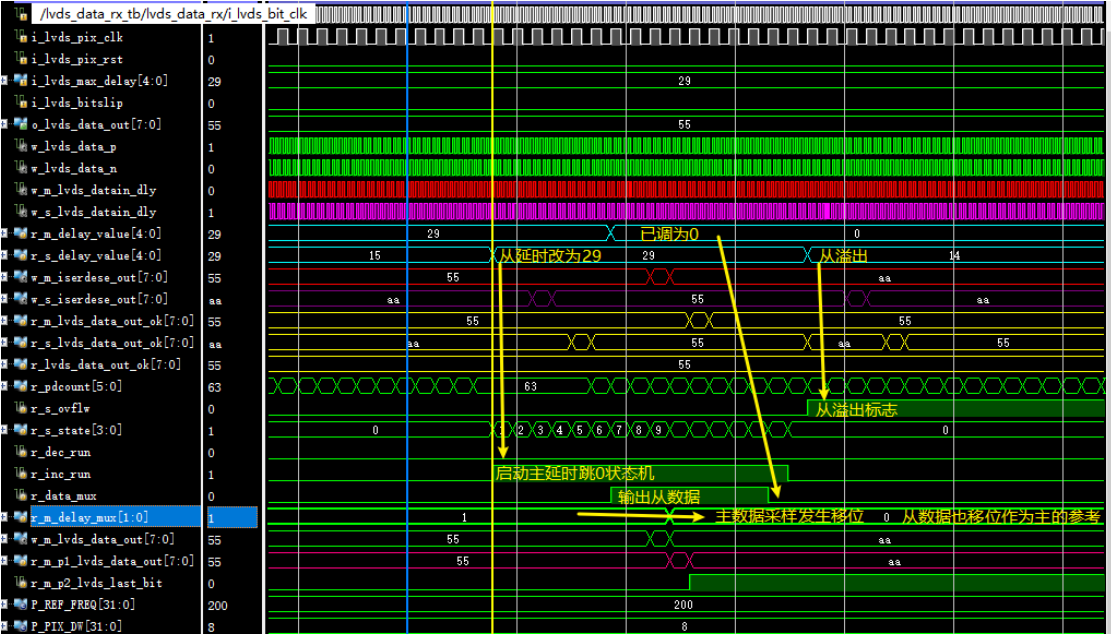Click the signal icon next to r_m_p2_lvds_last_bit
1111x635 pixels.
21,583
